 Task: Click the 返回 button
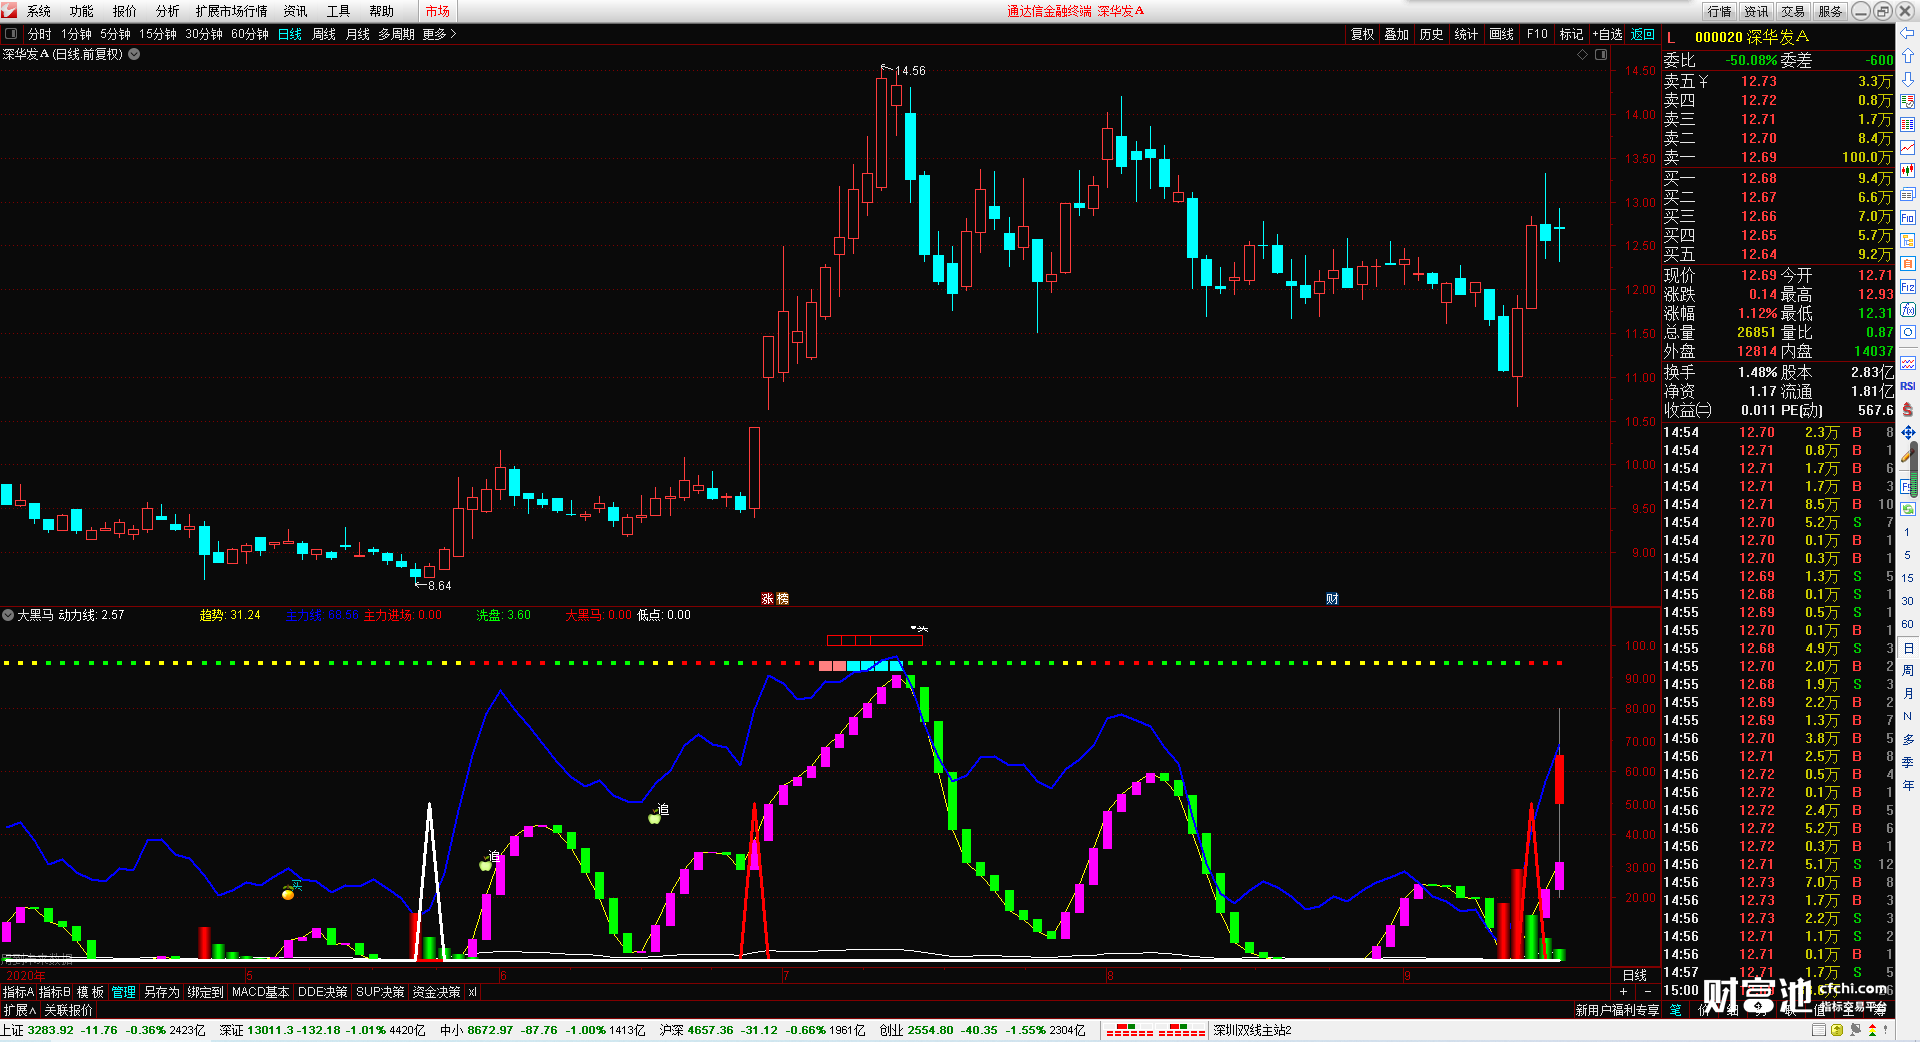(x=1643, y=34)
